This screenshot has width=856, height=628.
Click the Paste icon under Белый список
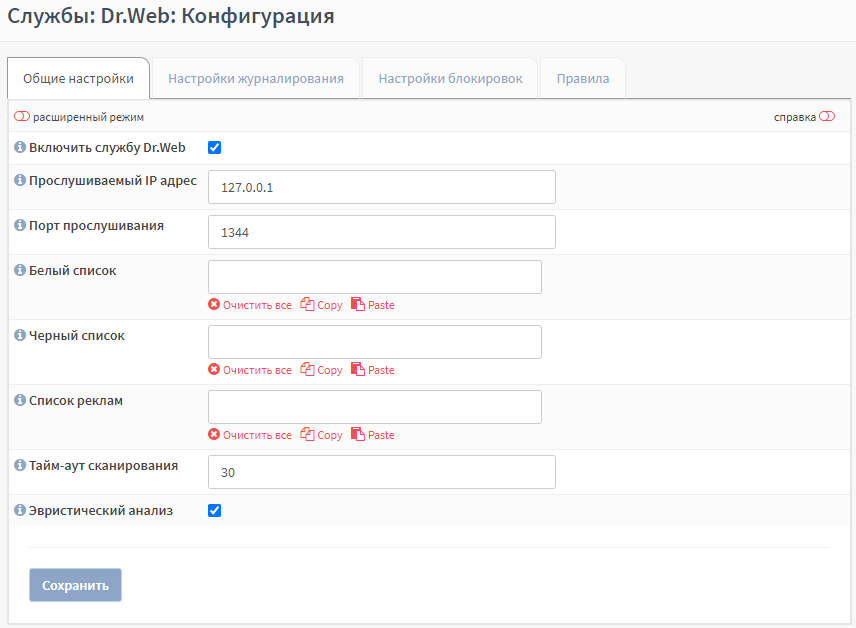pos(358,304)
